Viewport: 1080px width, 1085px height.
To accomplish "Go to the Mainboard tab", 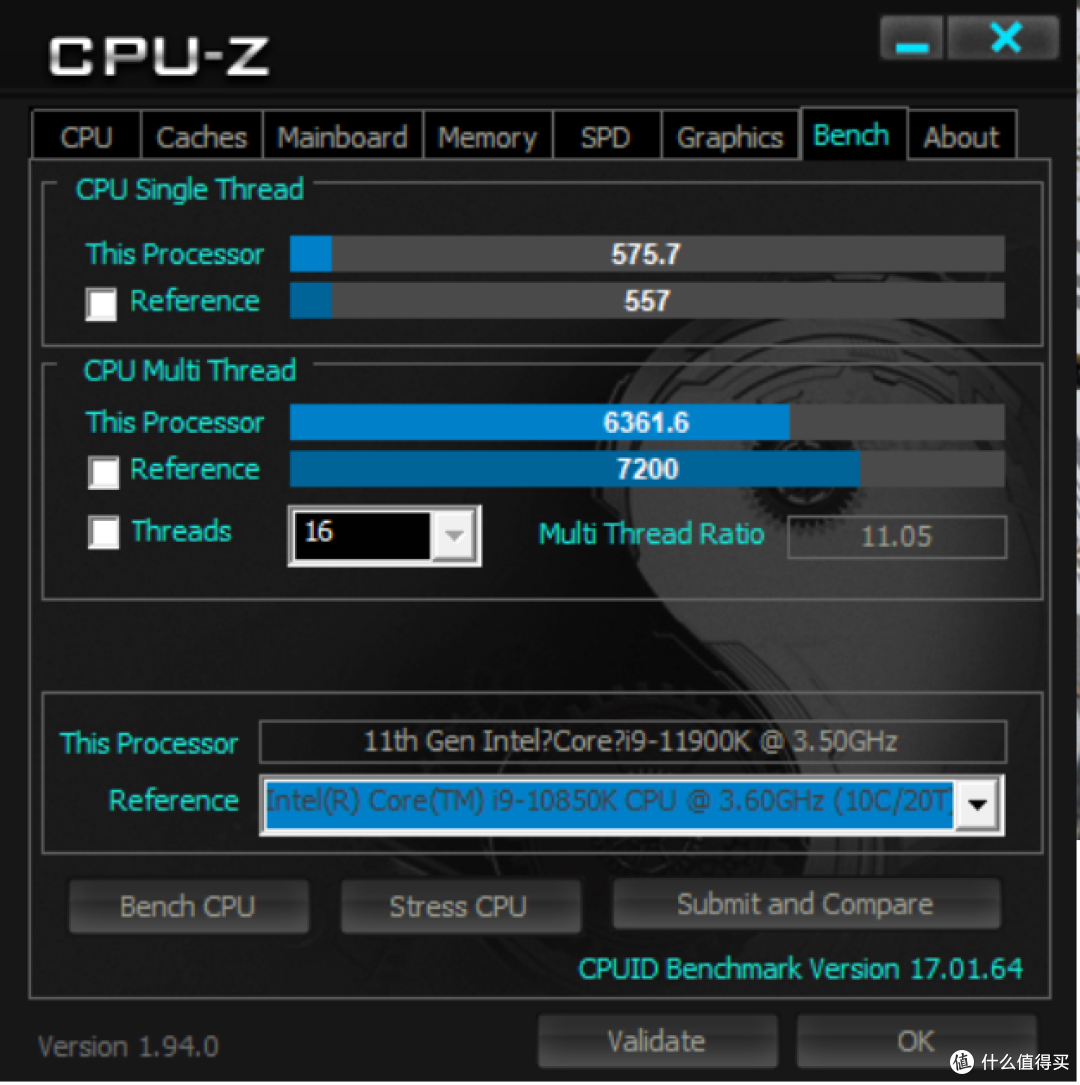I will tap(342, 137).
